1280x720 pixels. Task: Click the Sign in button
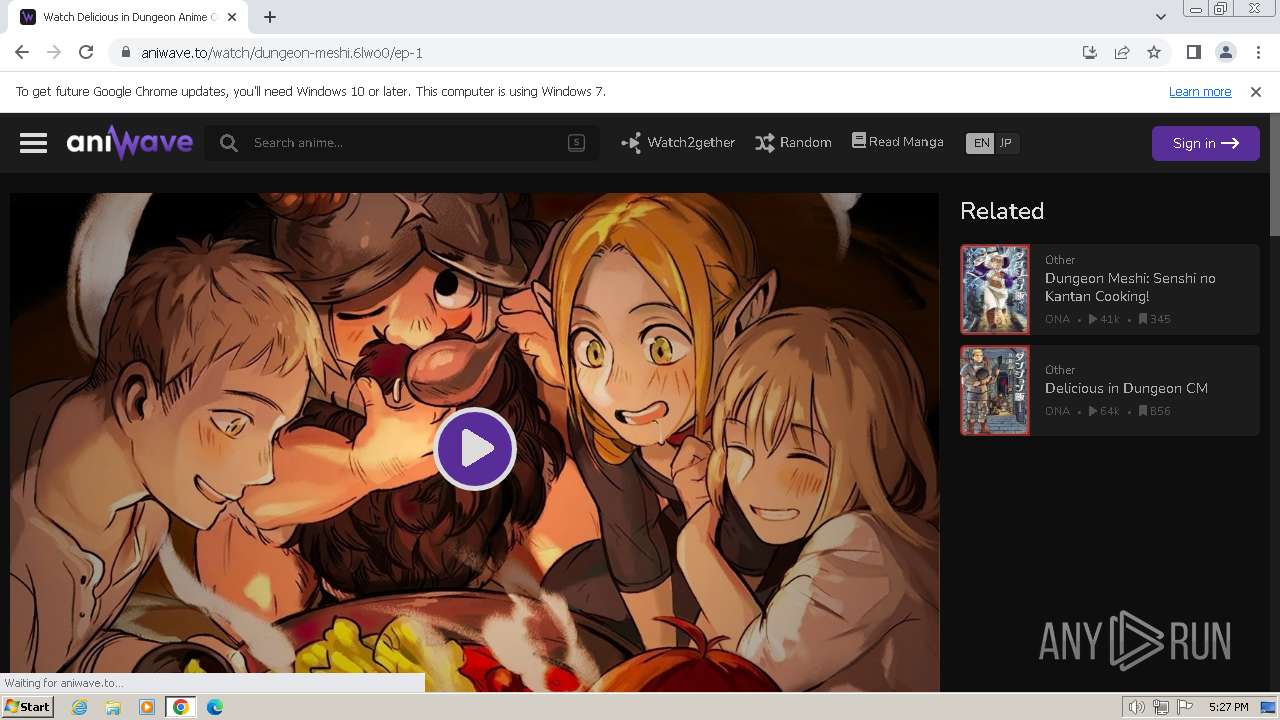[x=1205, y=143]
